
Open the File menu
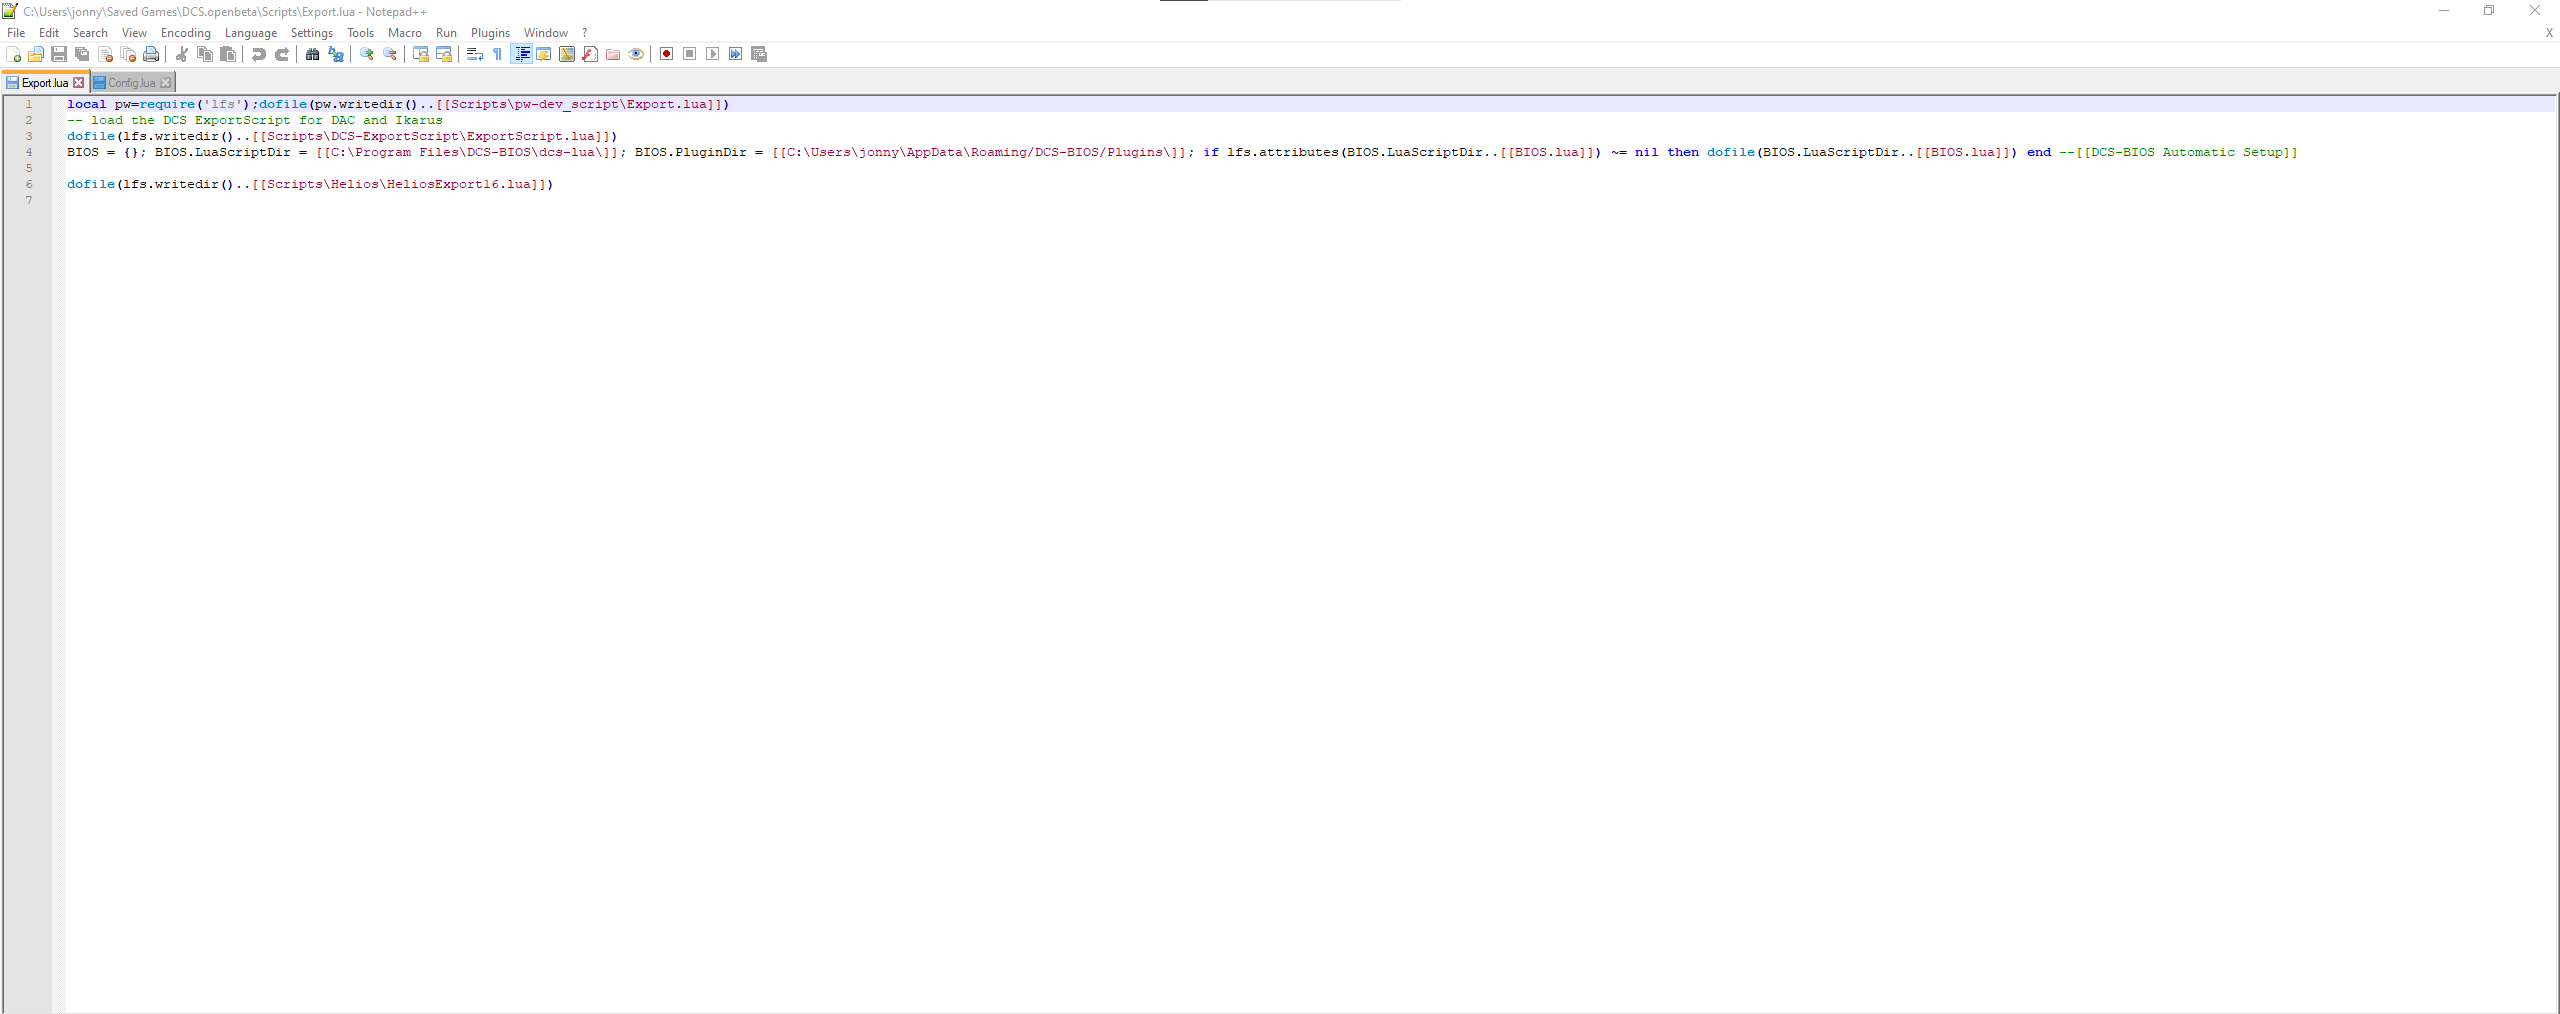(x=16, y=33)
